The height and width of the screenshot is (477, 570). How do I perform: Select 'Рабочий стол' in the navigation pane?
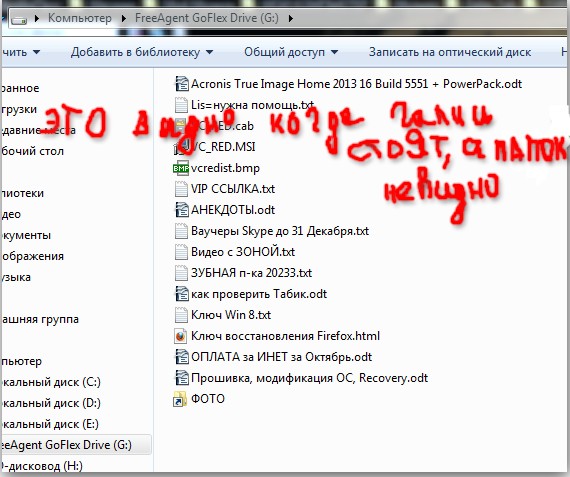click(33, 151)
